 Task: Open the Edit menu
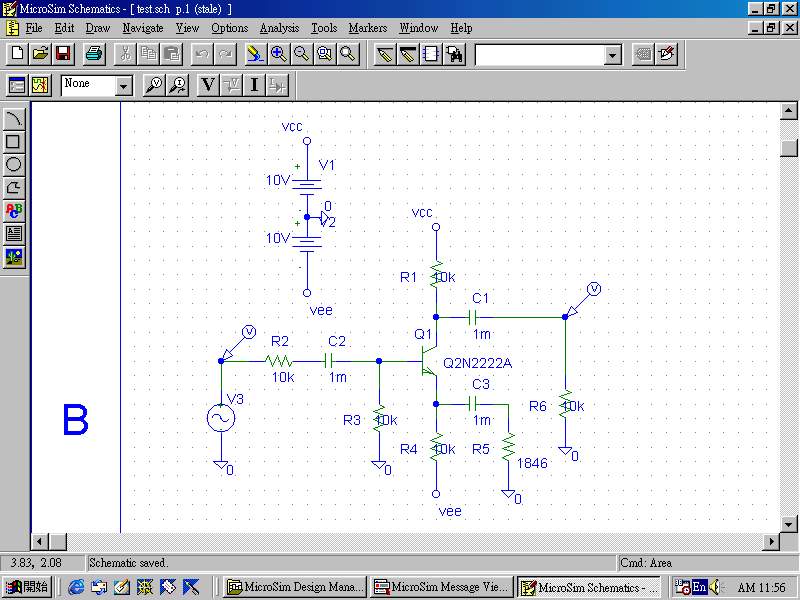[64, 28]
